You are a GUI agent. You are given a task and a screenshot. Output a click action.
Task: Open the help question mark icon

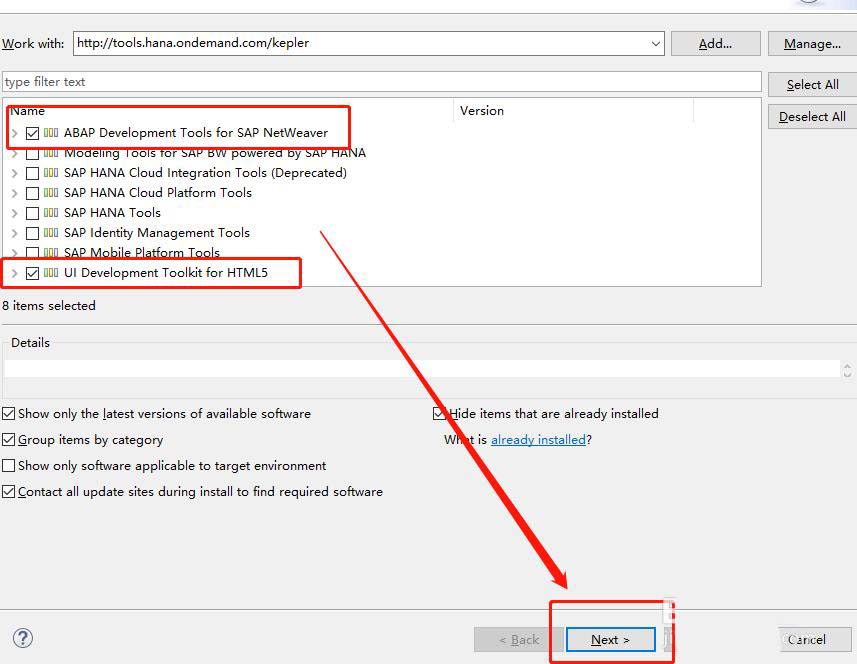(x=23, y=638)
